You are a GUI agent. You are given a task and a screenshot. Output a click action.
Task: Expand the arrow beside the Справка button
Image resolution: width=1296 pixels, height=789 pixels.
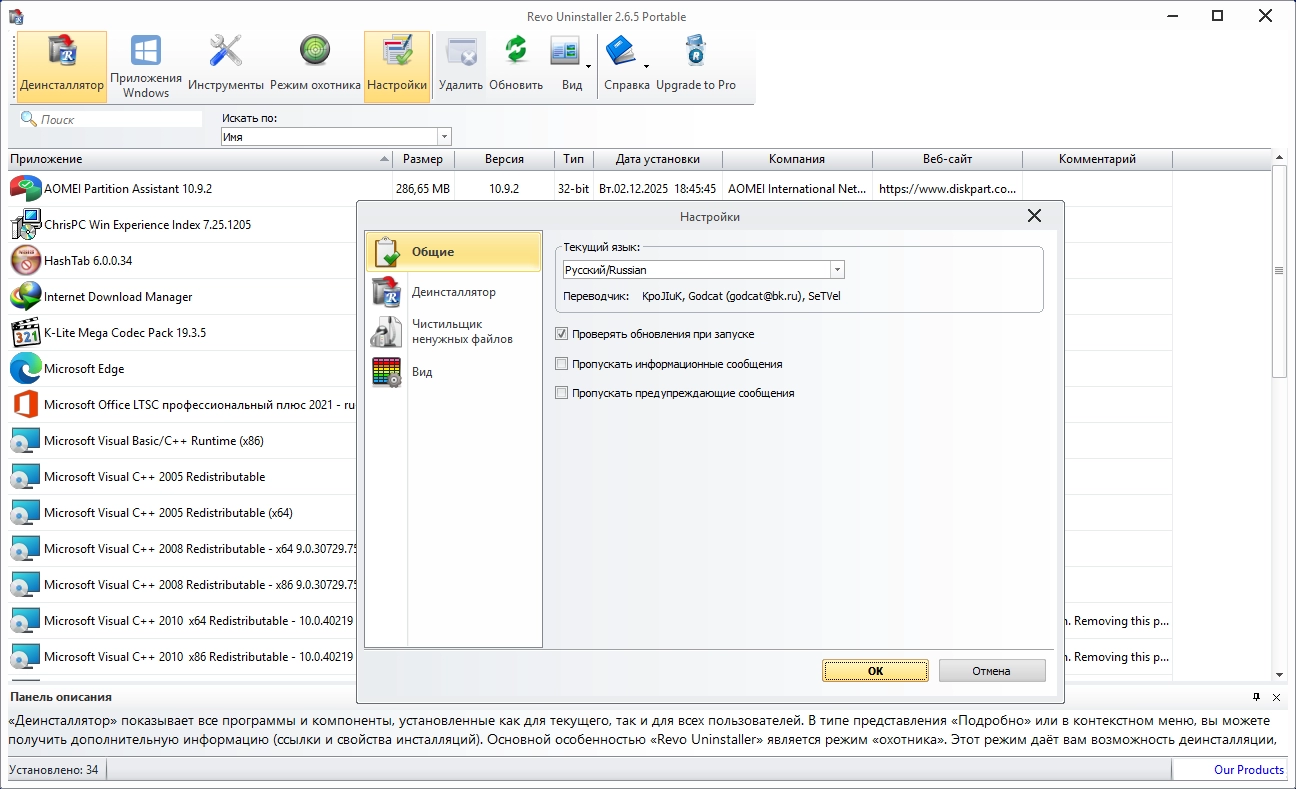(x=646, y=67)
